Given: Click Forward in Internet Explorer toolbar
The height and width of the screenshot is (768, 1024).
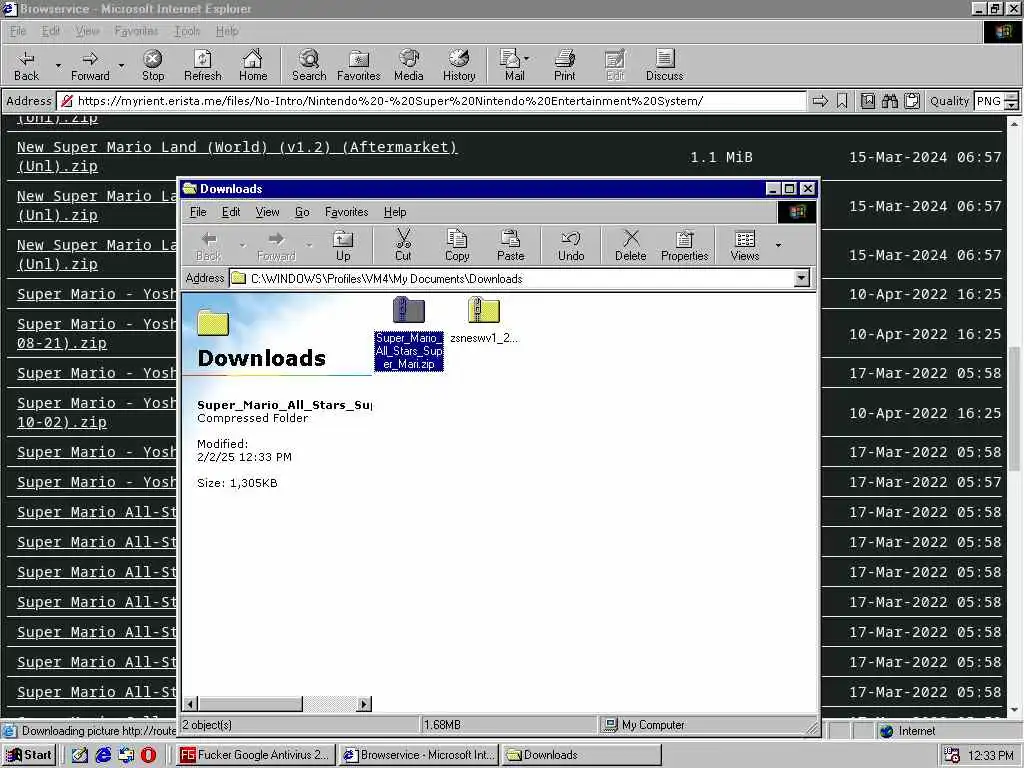Looking at the screenshot, I should point(90,65).
